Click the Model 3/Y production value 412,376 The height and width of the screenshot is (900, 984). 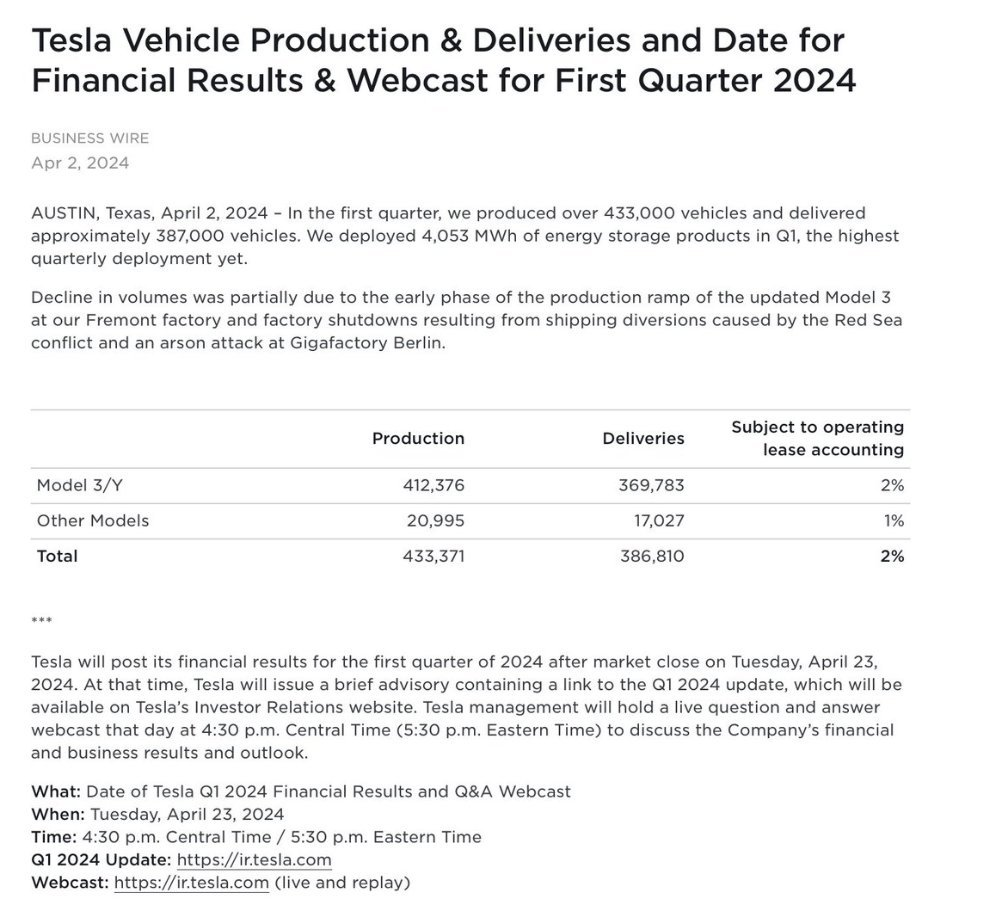[x=432, y=485]
